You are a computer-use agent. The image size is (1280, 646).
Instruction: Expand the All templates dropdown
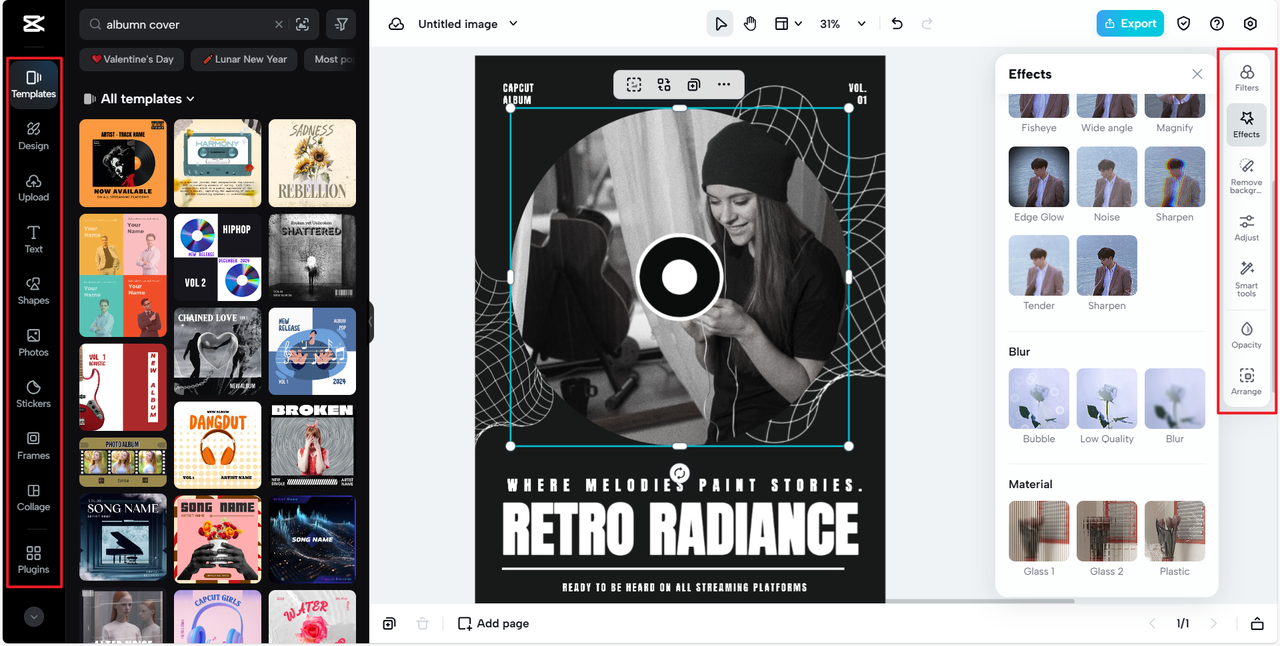pyautogui.click(x=148, y=99)
